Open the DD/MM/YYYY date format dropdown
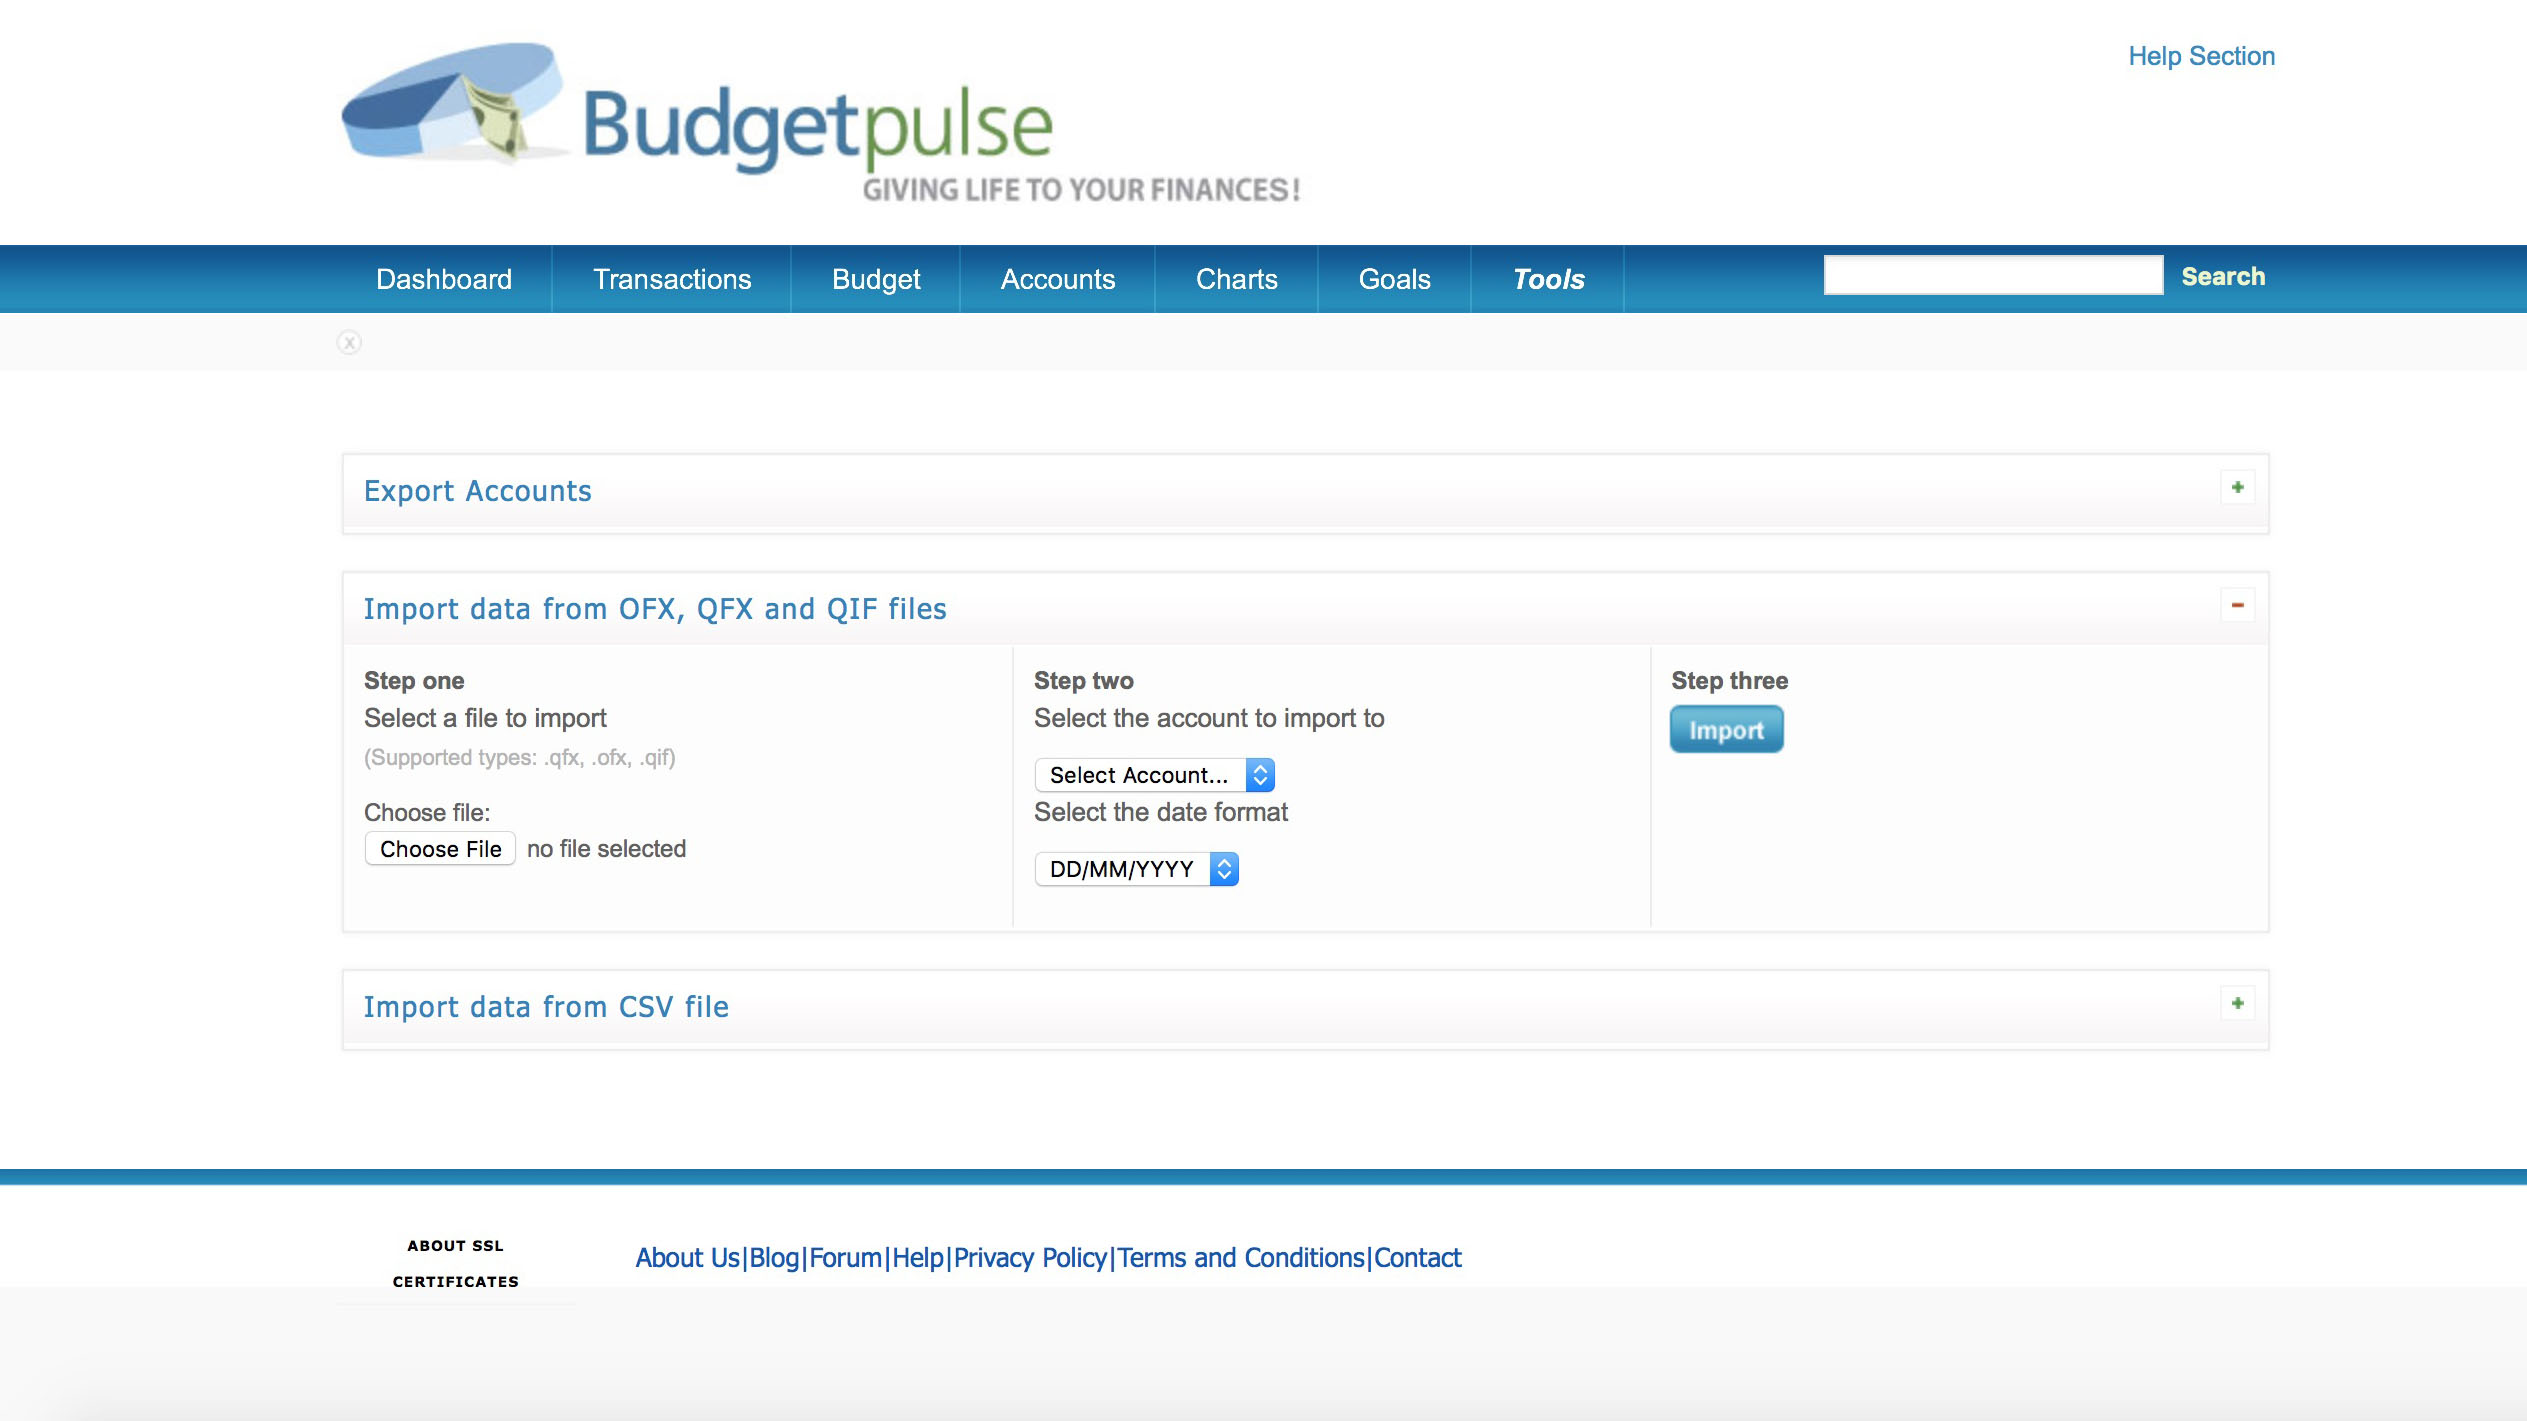The image size is (2527, 1421). pos(1136,869)
